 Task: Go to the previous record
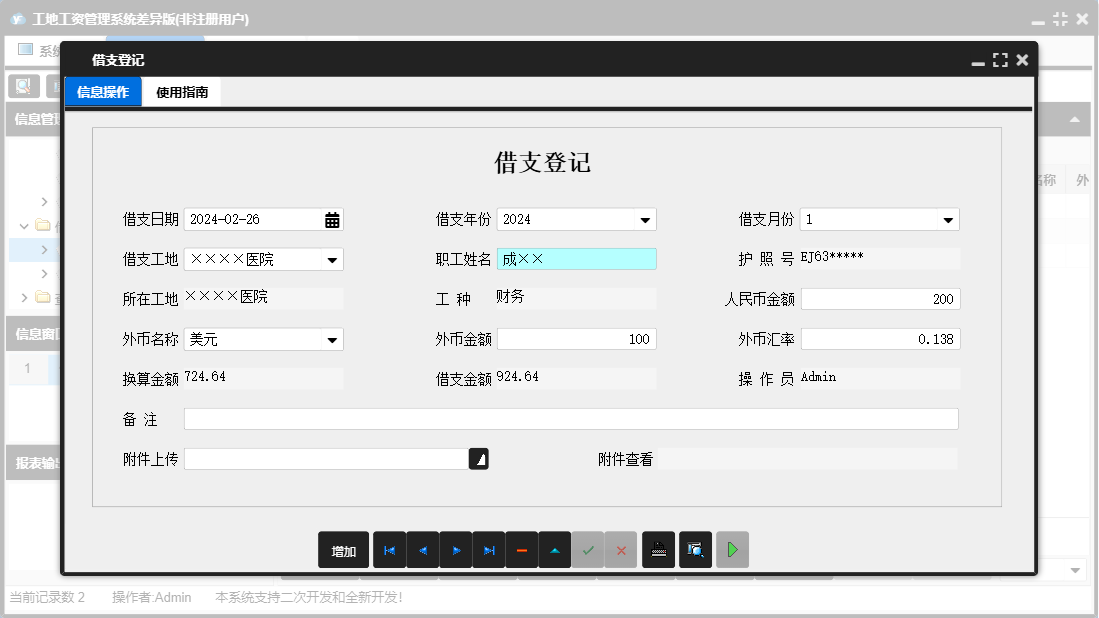(x=423, y=549)
